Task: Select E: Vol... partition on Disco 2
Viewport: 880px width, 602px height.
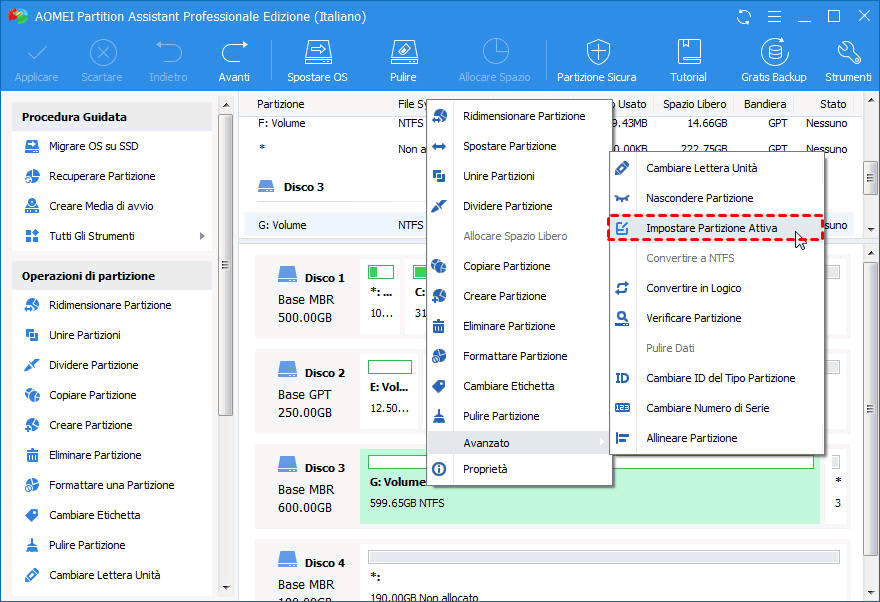Action: (389, 391)
